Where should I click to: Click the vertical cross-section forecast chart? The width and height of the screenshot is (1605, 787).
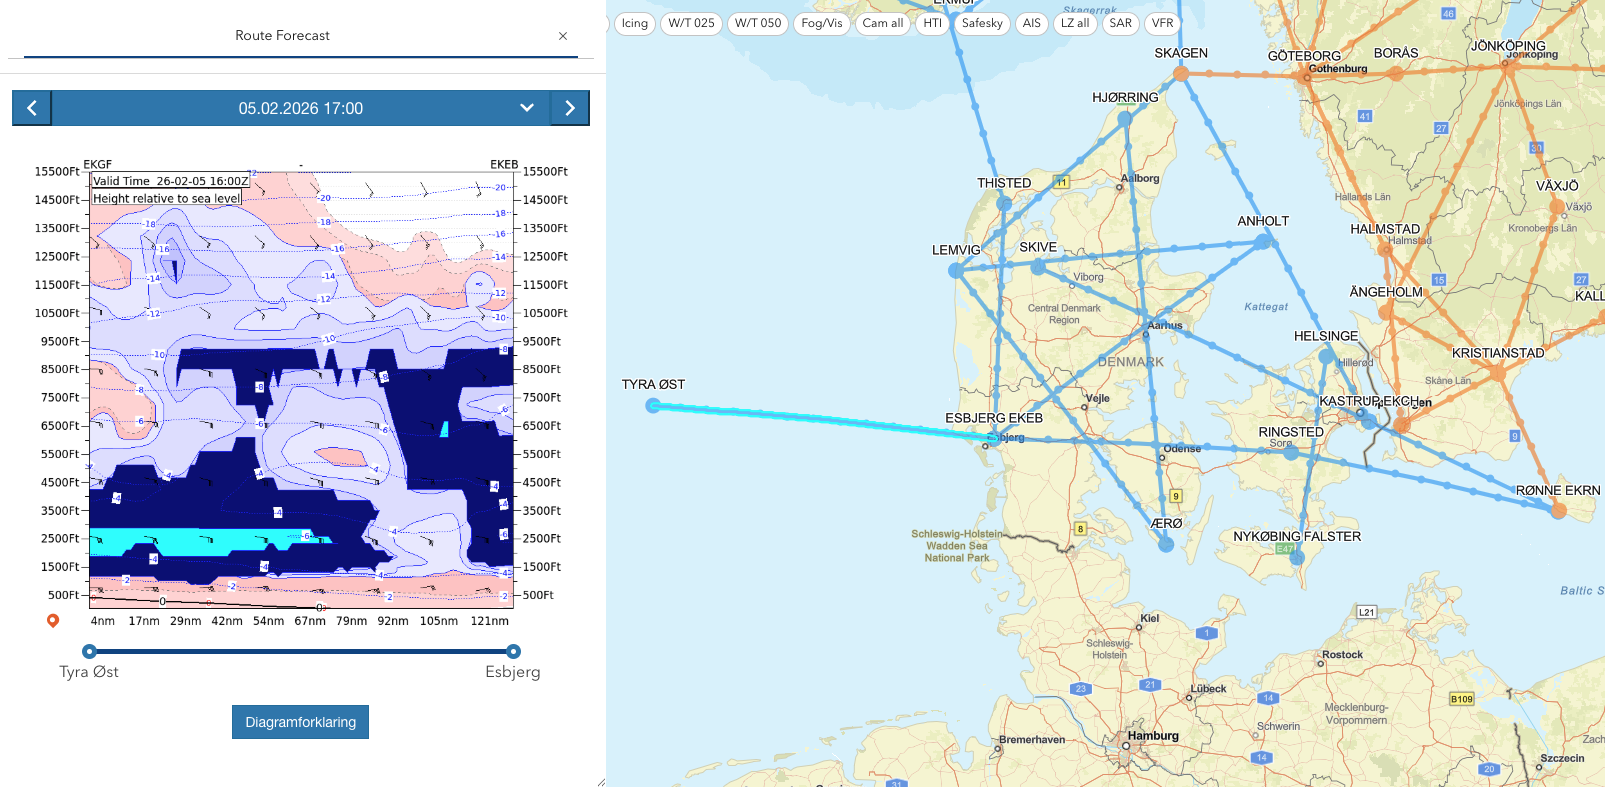click(x=301, y=390)
